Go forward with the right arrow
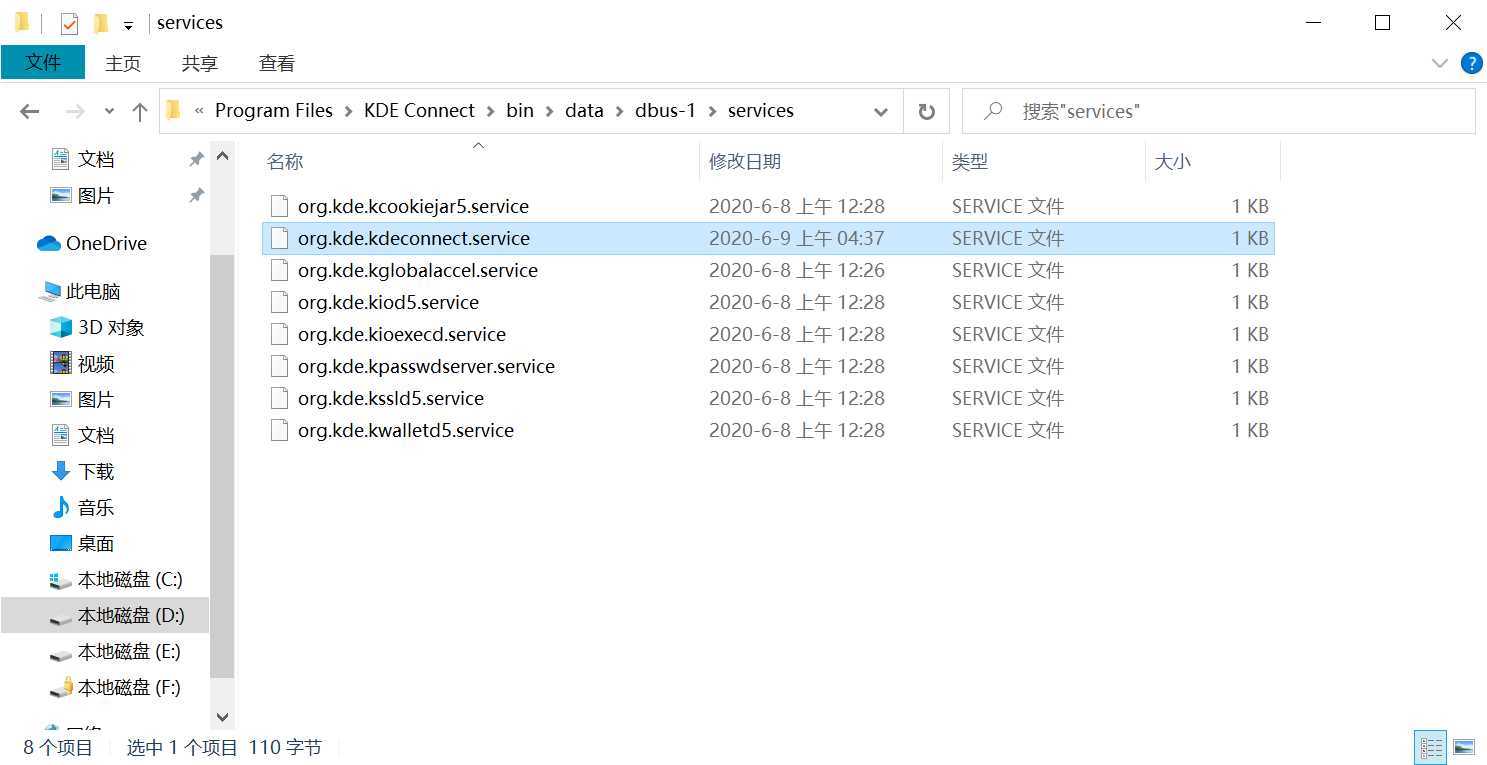The width and height of the screenshot is (1487, 765). 75,112
